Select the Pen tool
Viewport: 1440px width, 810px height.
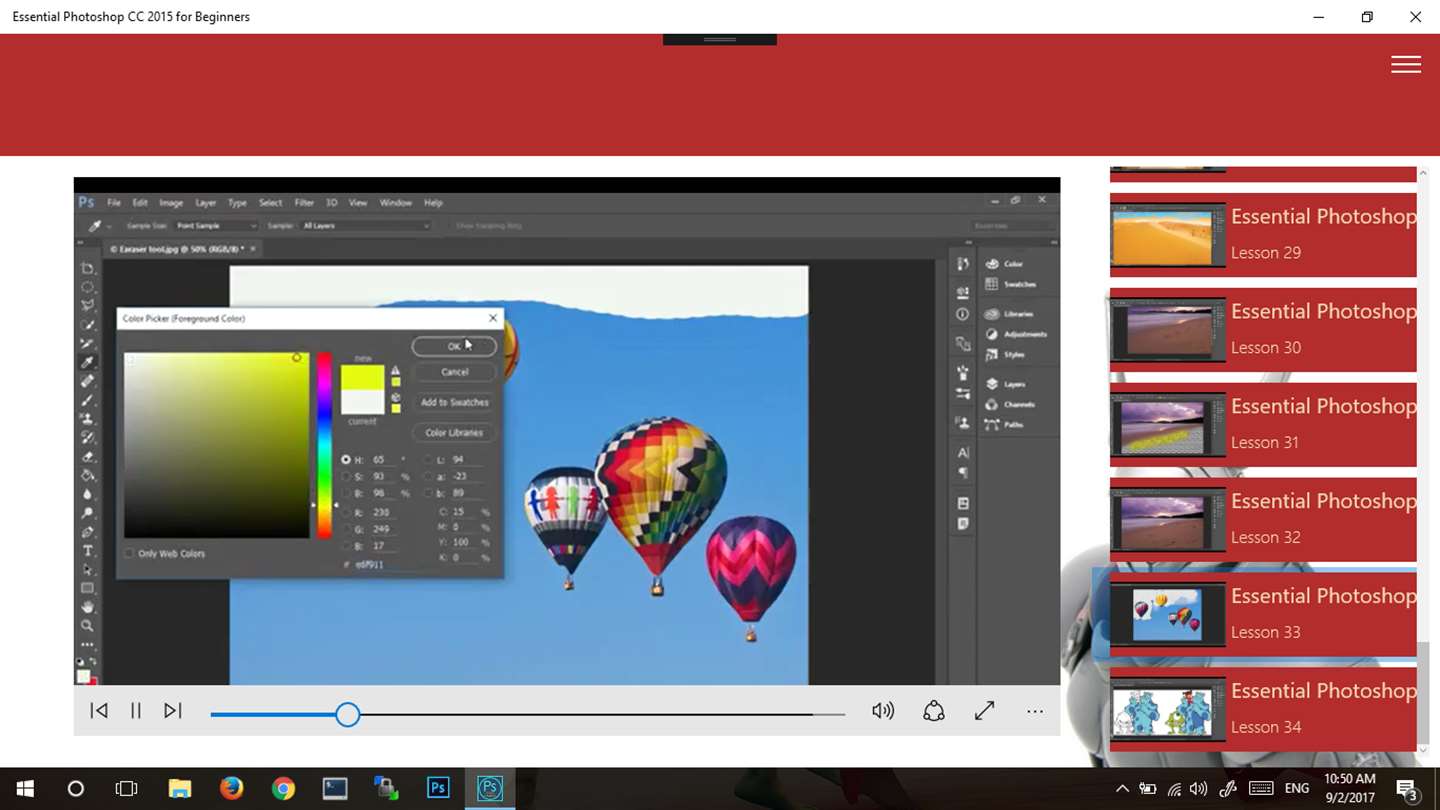coord(88,532)
